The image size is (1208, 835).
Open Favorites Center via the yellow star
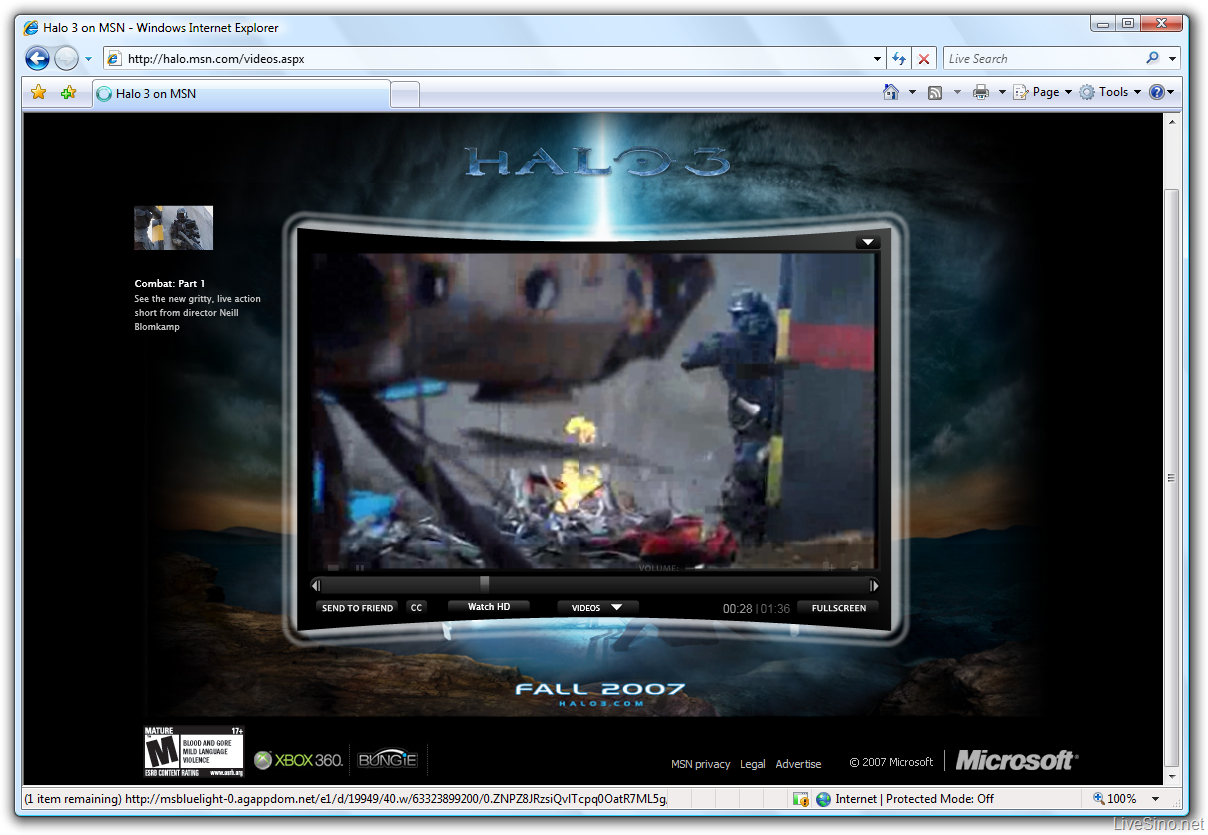pyautogui.click(x=38, y=92)
